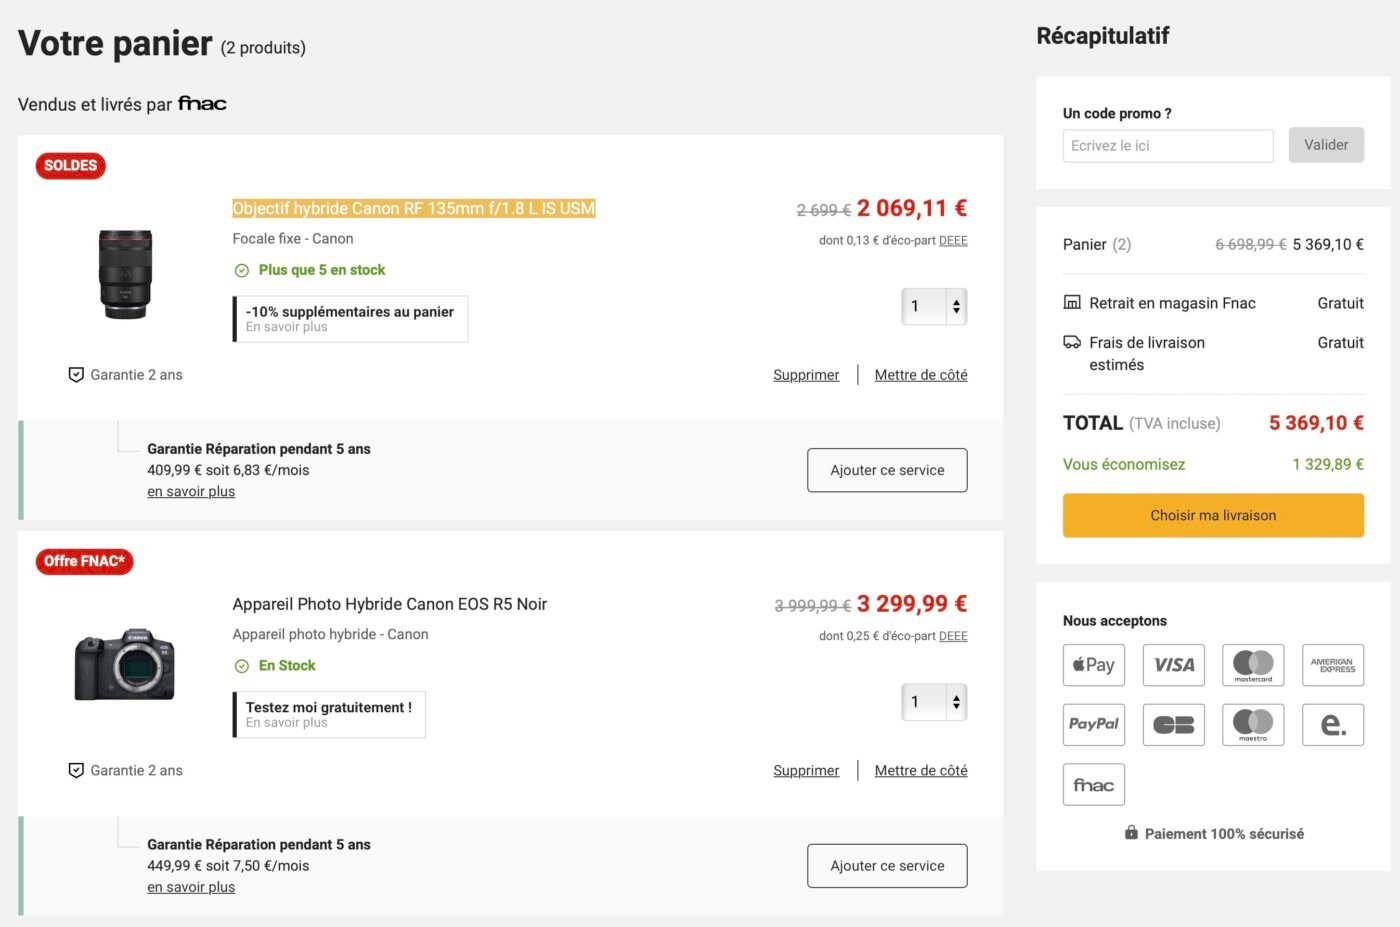Click the -10% supplémentaires au panier box
1400x927 pixels.
coord(350,319)
